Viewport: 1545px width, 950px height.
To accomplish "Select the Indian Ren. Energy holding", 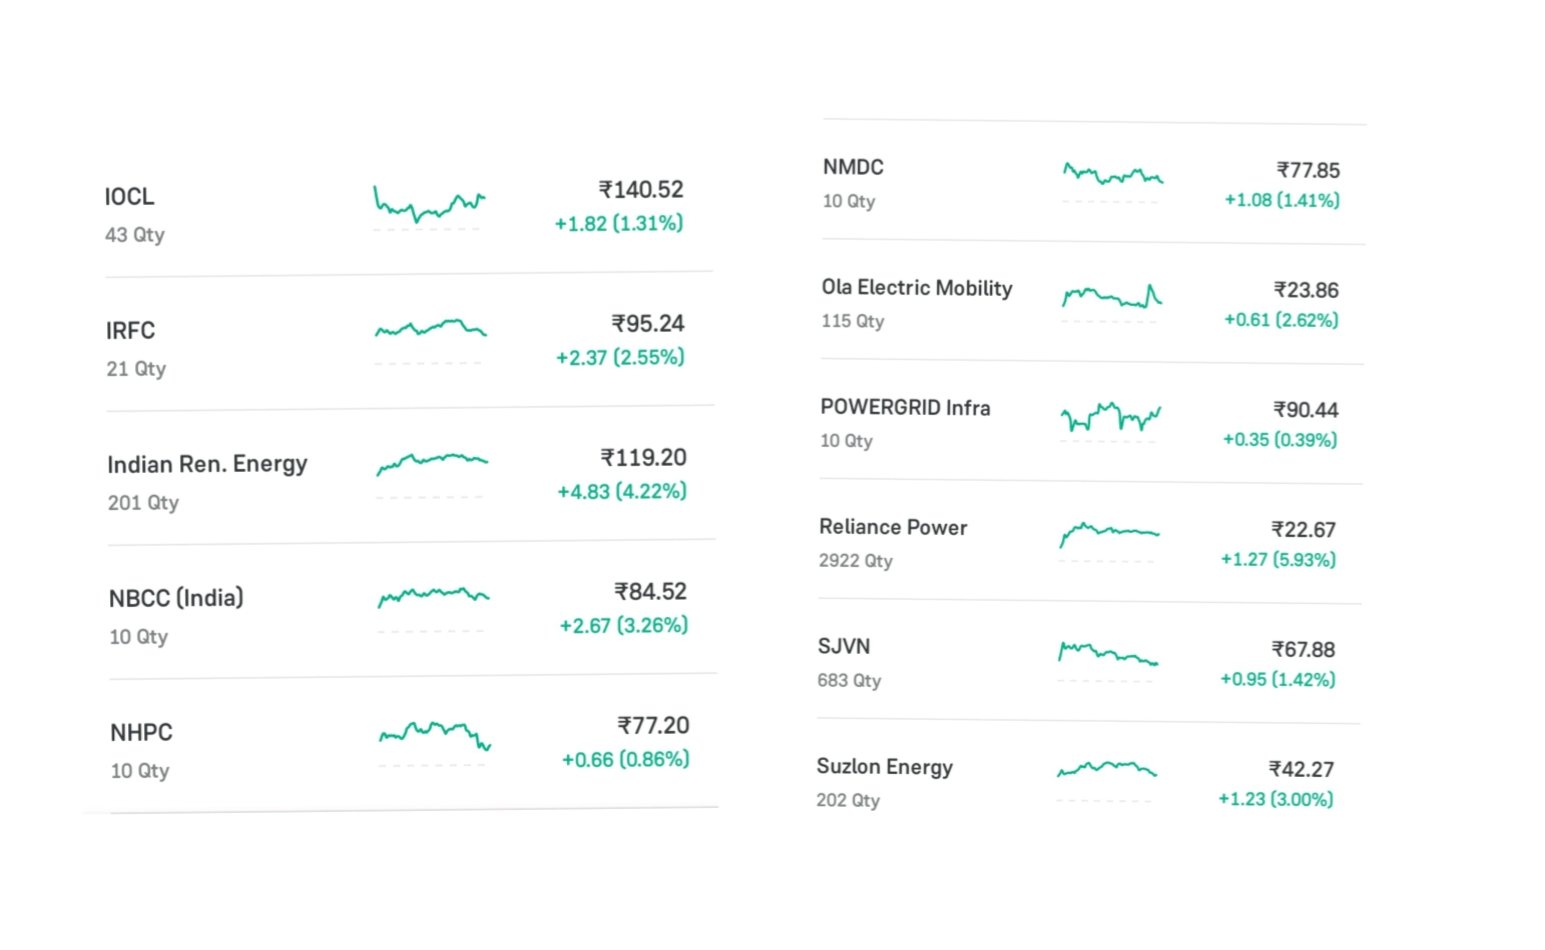I will coord(207,465).
